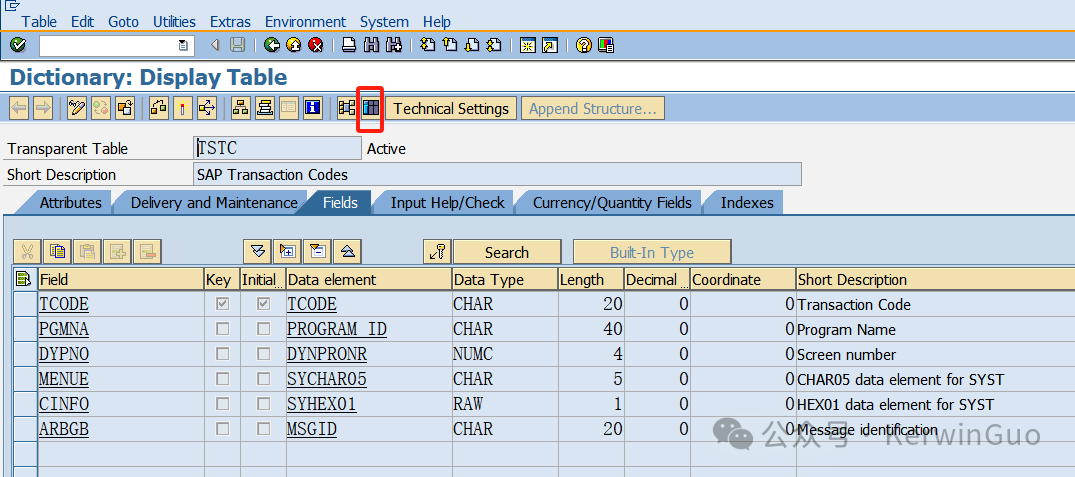Click the Technical Settings button
Screen dimensions: 1075x477
(x=451, y=108)
